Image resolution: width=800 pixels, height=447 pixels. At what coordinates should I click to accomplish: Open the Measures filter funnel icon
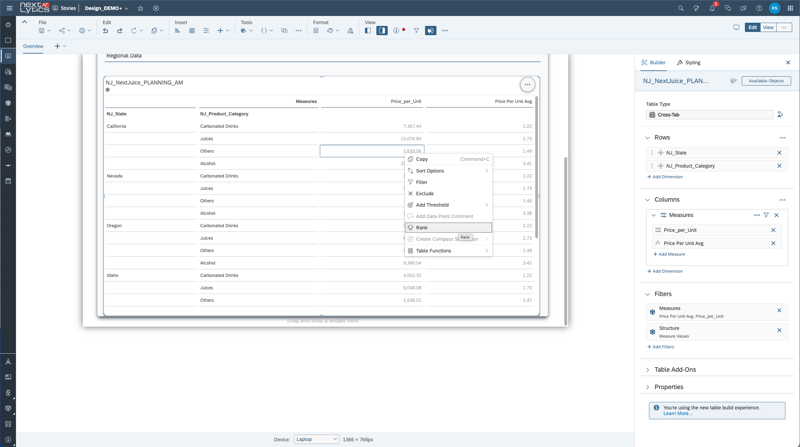766,215
